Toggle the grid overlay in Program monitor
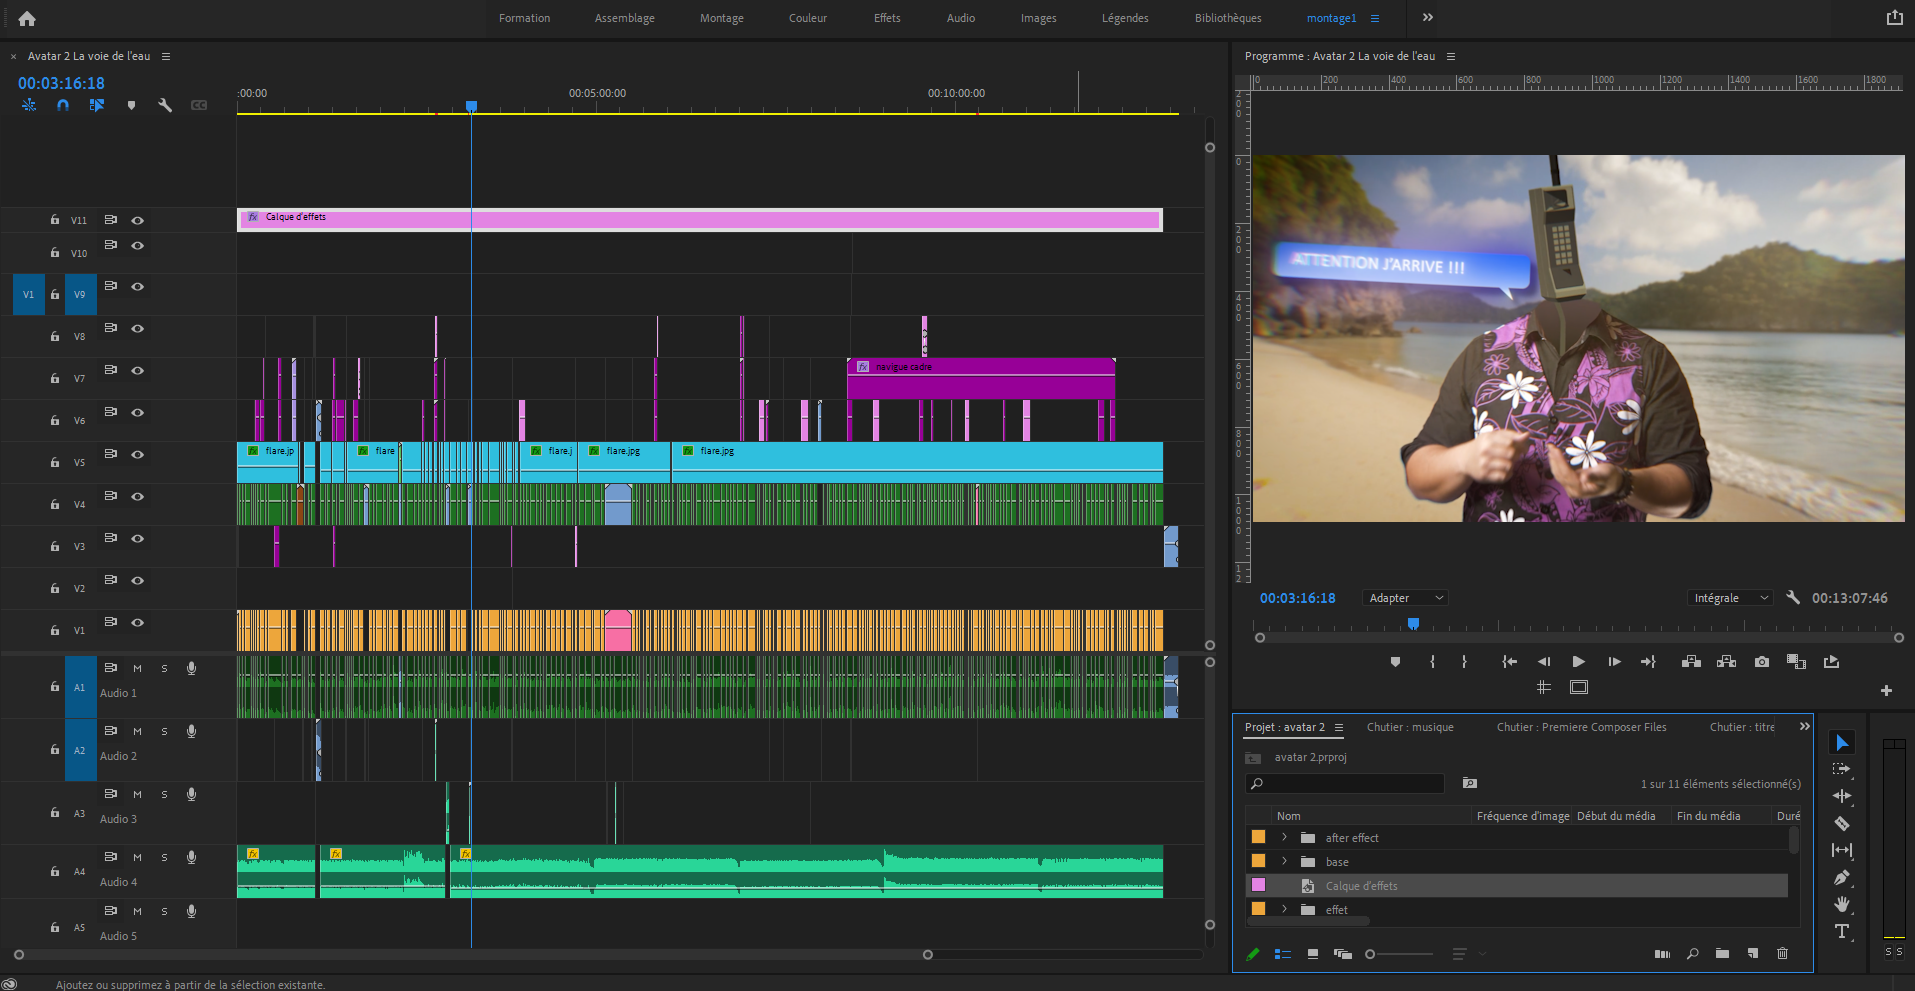Viewport: 1915px width, 991px height. pos(1544,687)
